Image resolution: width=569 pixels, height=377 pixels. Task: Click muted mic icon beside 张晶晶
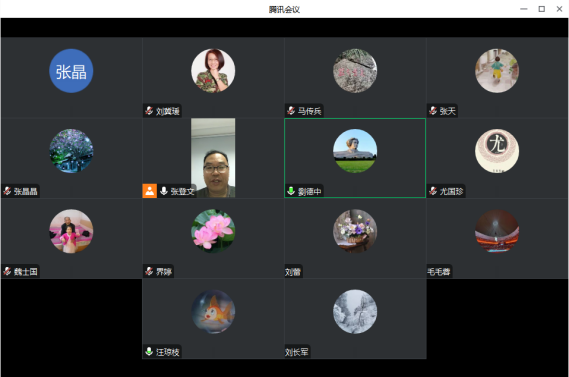click(7, 191)
